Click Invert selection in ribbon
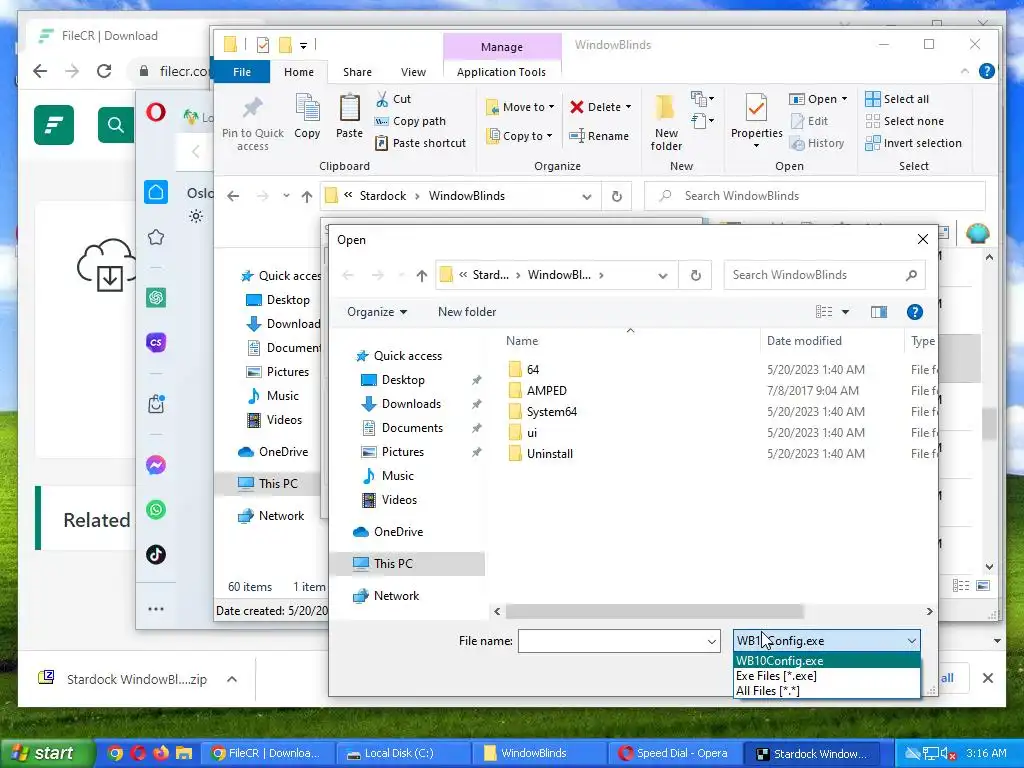Screen dimensions: 1024x768 pyautogui.click(x=913, y=143)
